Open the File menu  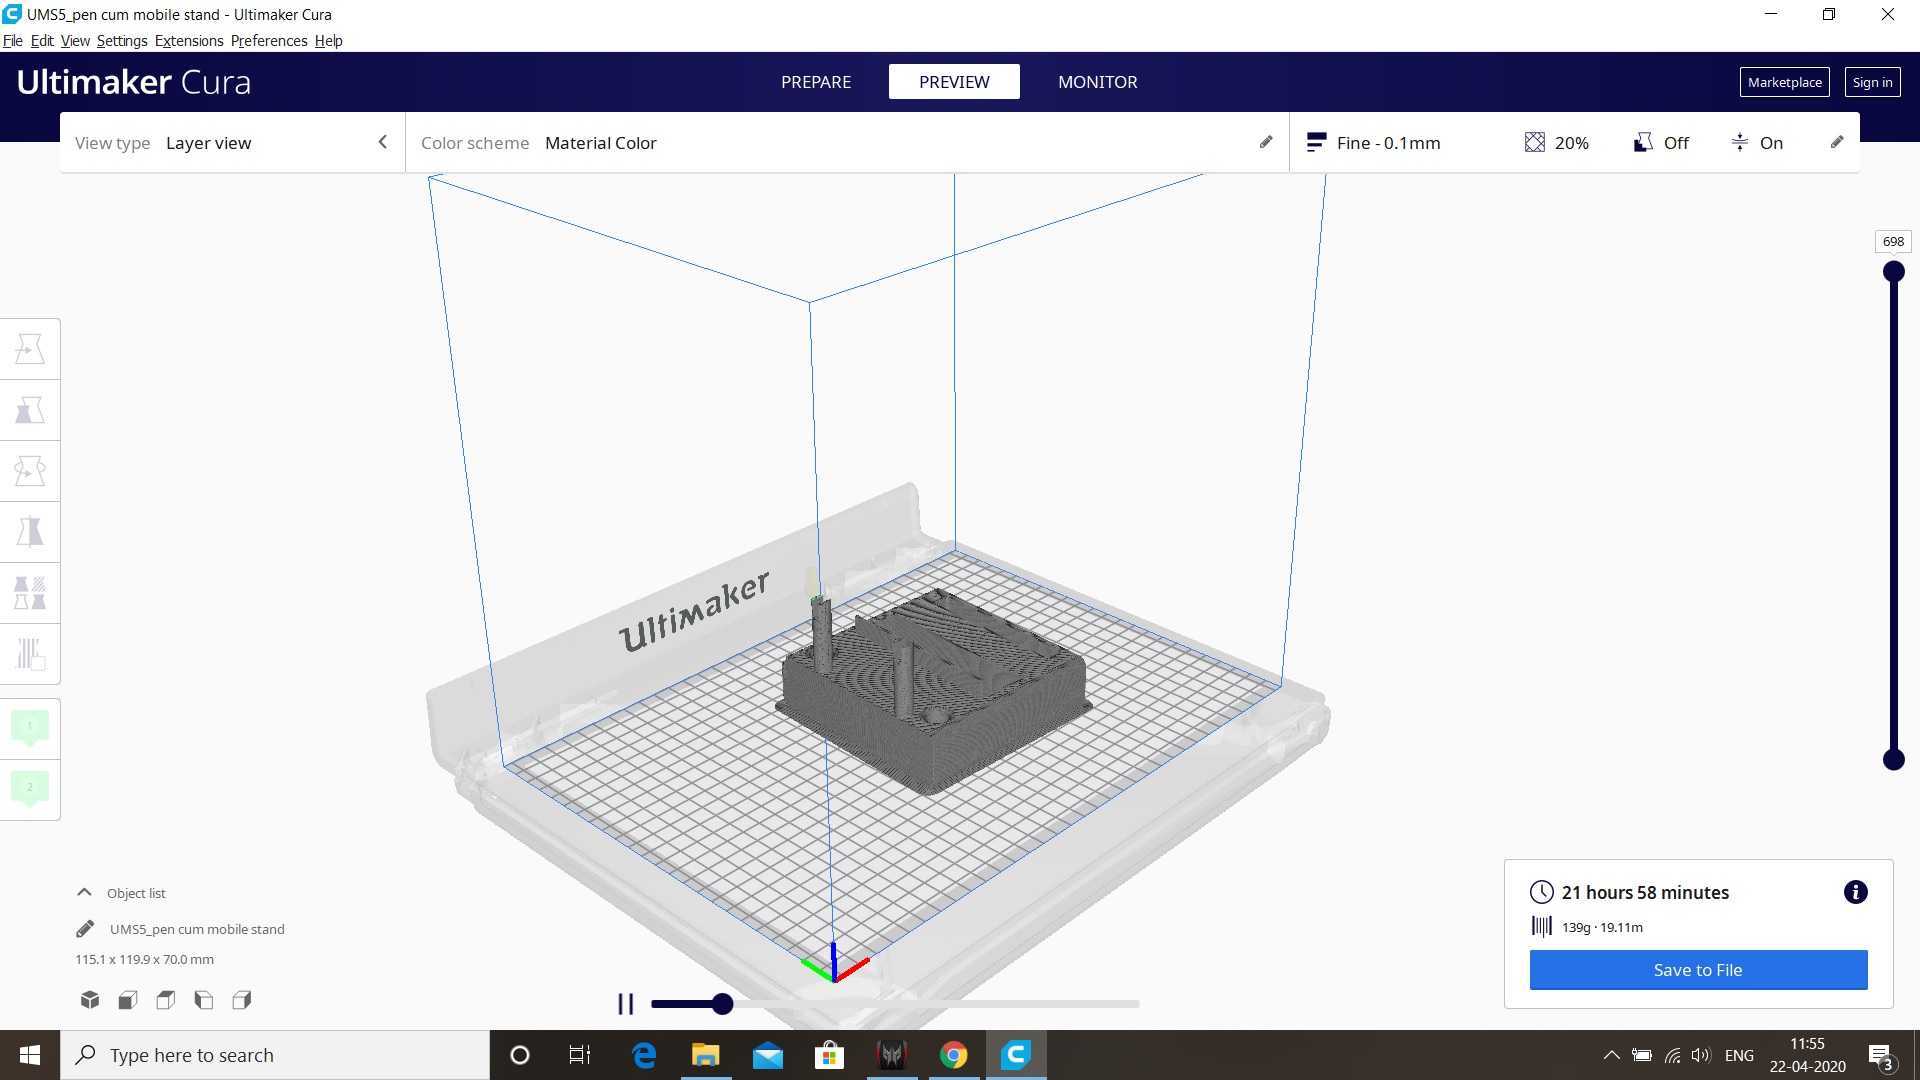click(x=13, y=41)
